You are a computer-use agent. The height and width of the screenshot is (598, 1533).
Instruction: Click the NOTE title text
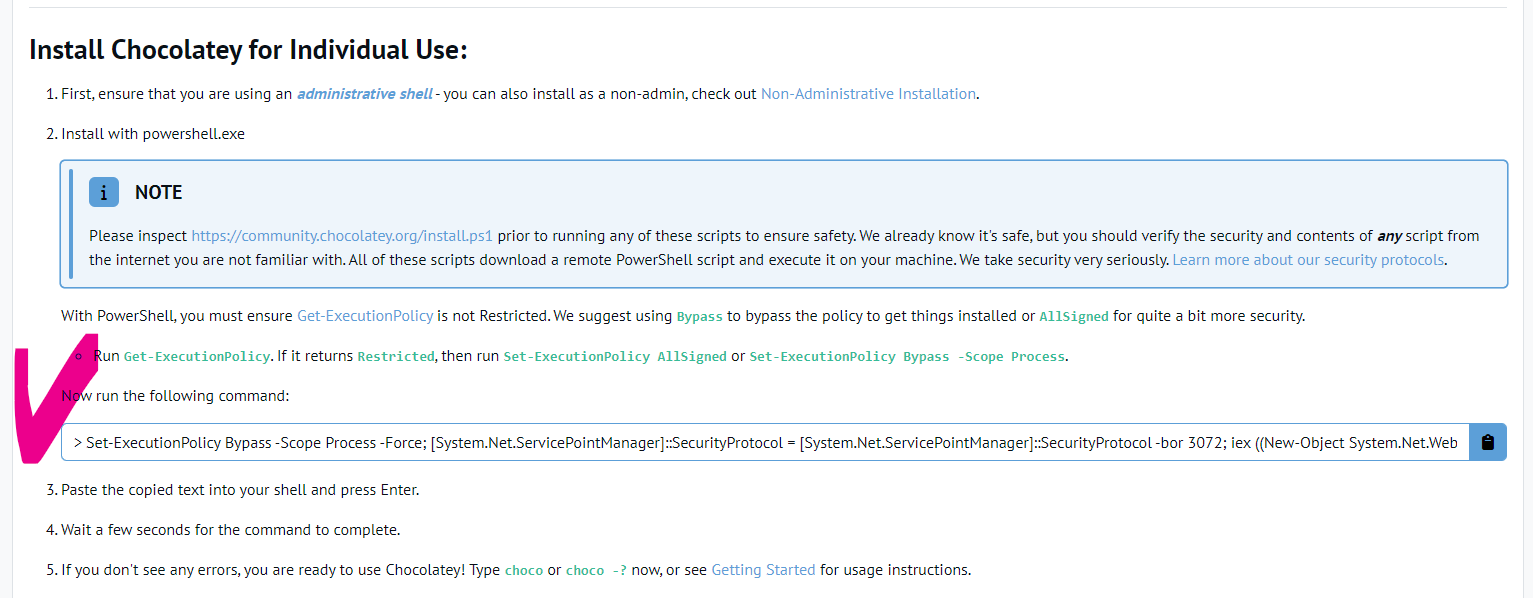pos(159,192)
